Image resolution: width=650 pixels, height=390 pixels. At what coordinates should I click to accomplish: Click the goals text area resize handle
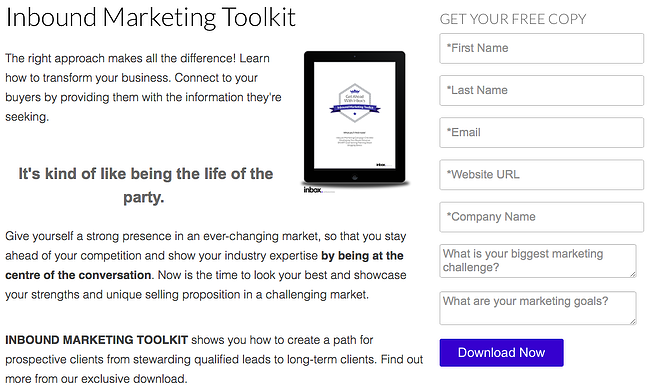(x=633, y=321)
